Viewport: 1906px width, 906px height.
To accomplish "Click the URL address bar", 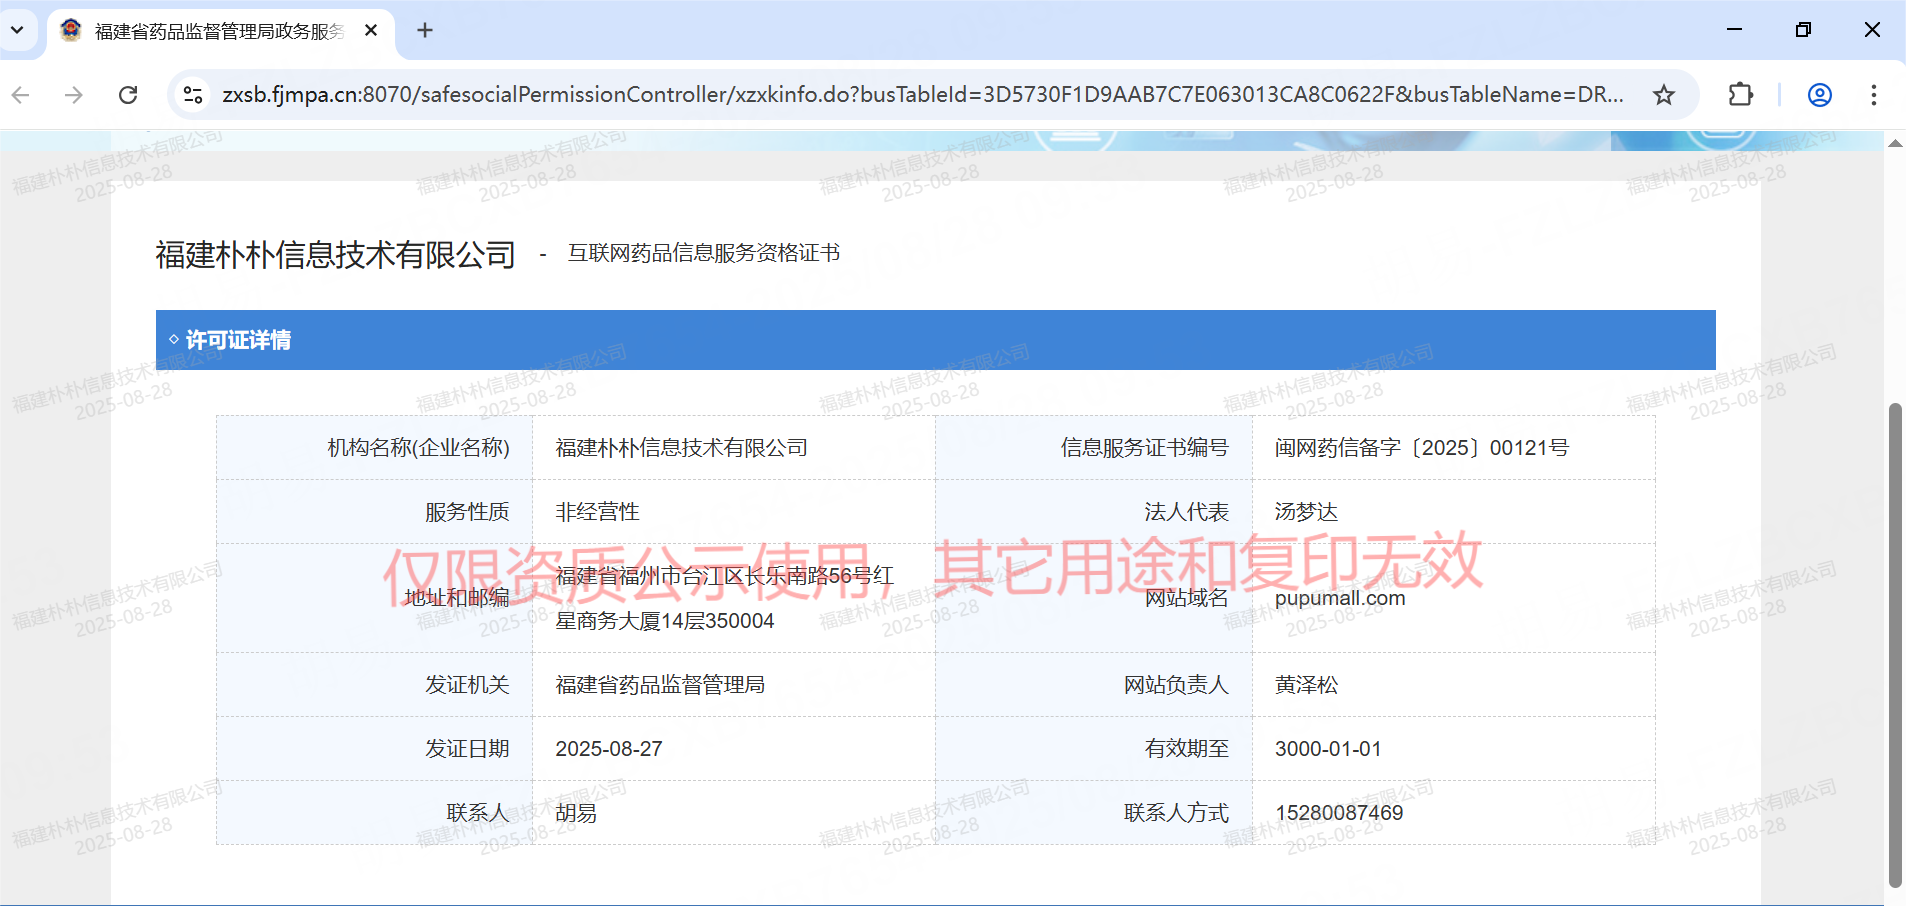I will (920, 95).
